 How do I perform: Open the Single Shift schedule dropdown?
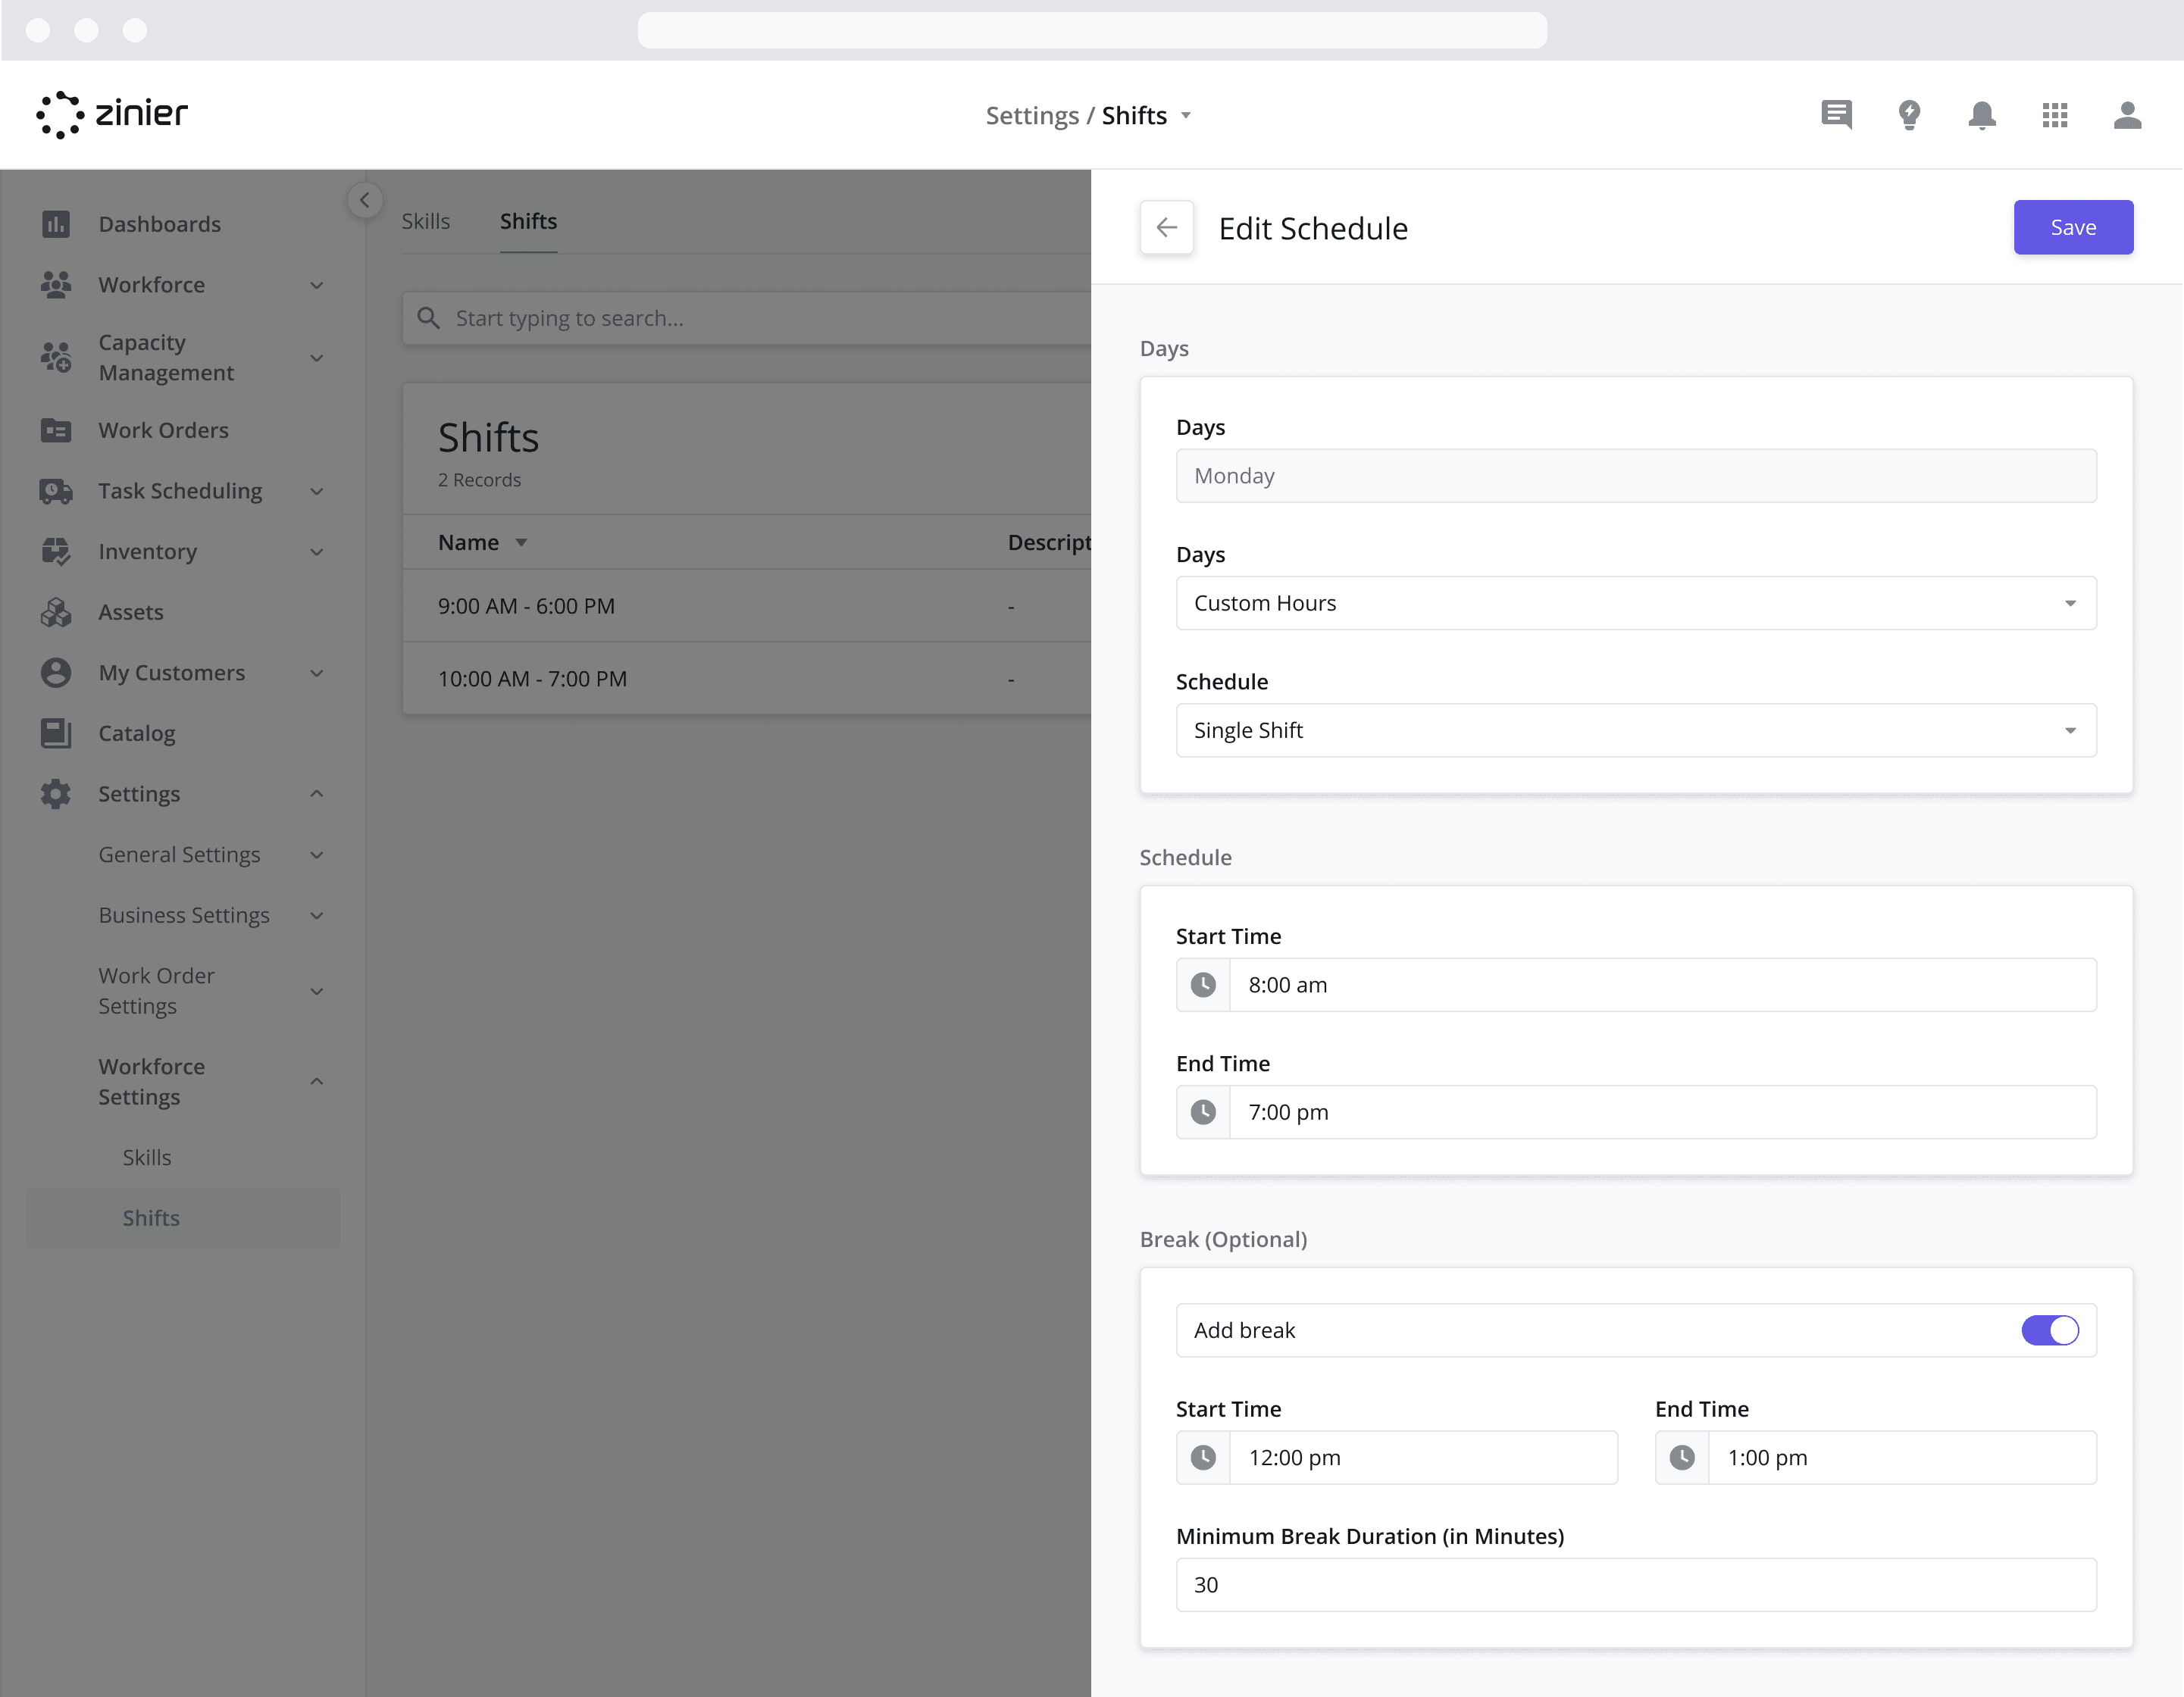pos(1636,730)
